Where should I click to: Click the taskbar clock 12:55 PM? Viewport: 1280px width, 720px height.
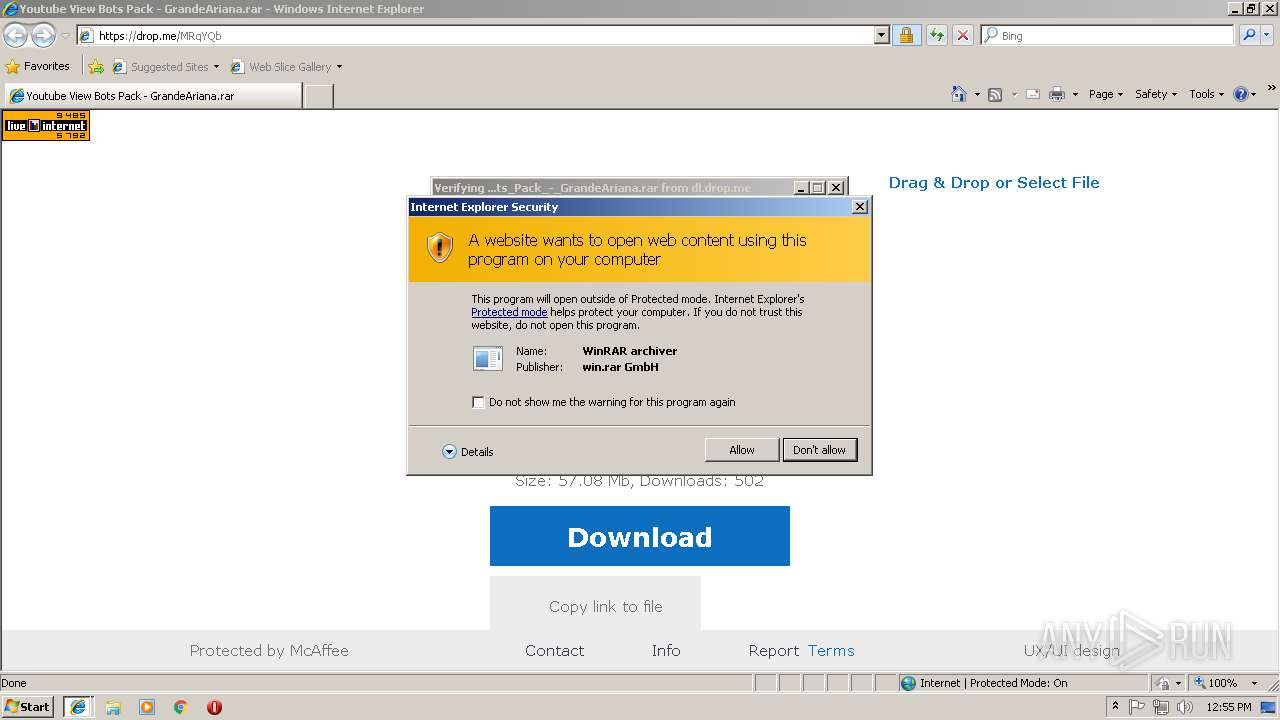(x=1229, y=707)
